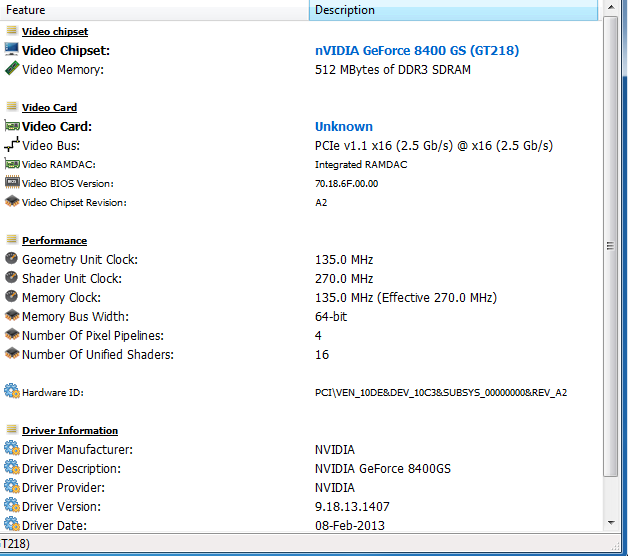Select the 70.18.6F.00.00 BIOS version value
Screen dimensions: 628x556
(x=346, y=183)
